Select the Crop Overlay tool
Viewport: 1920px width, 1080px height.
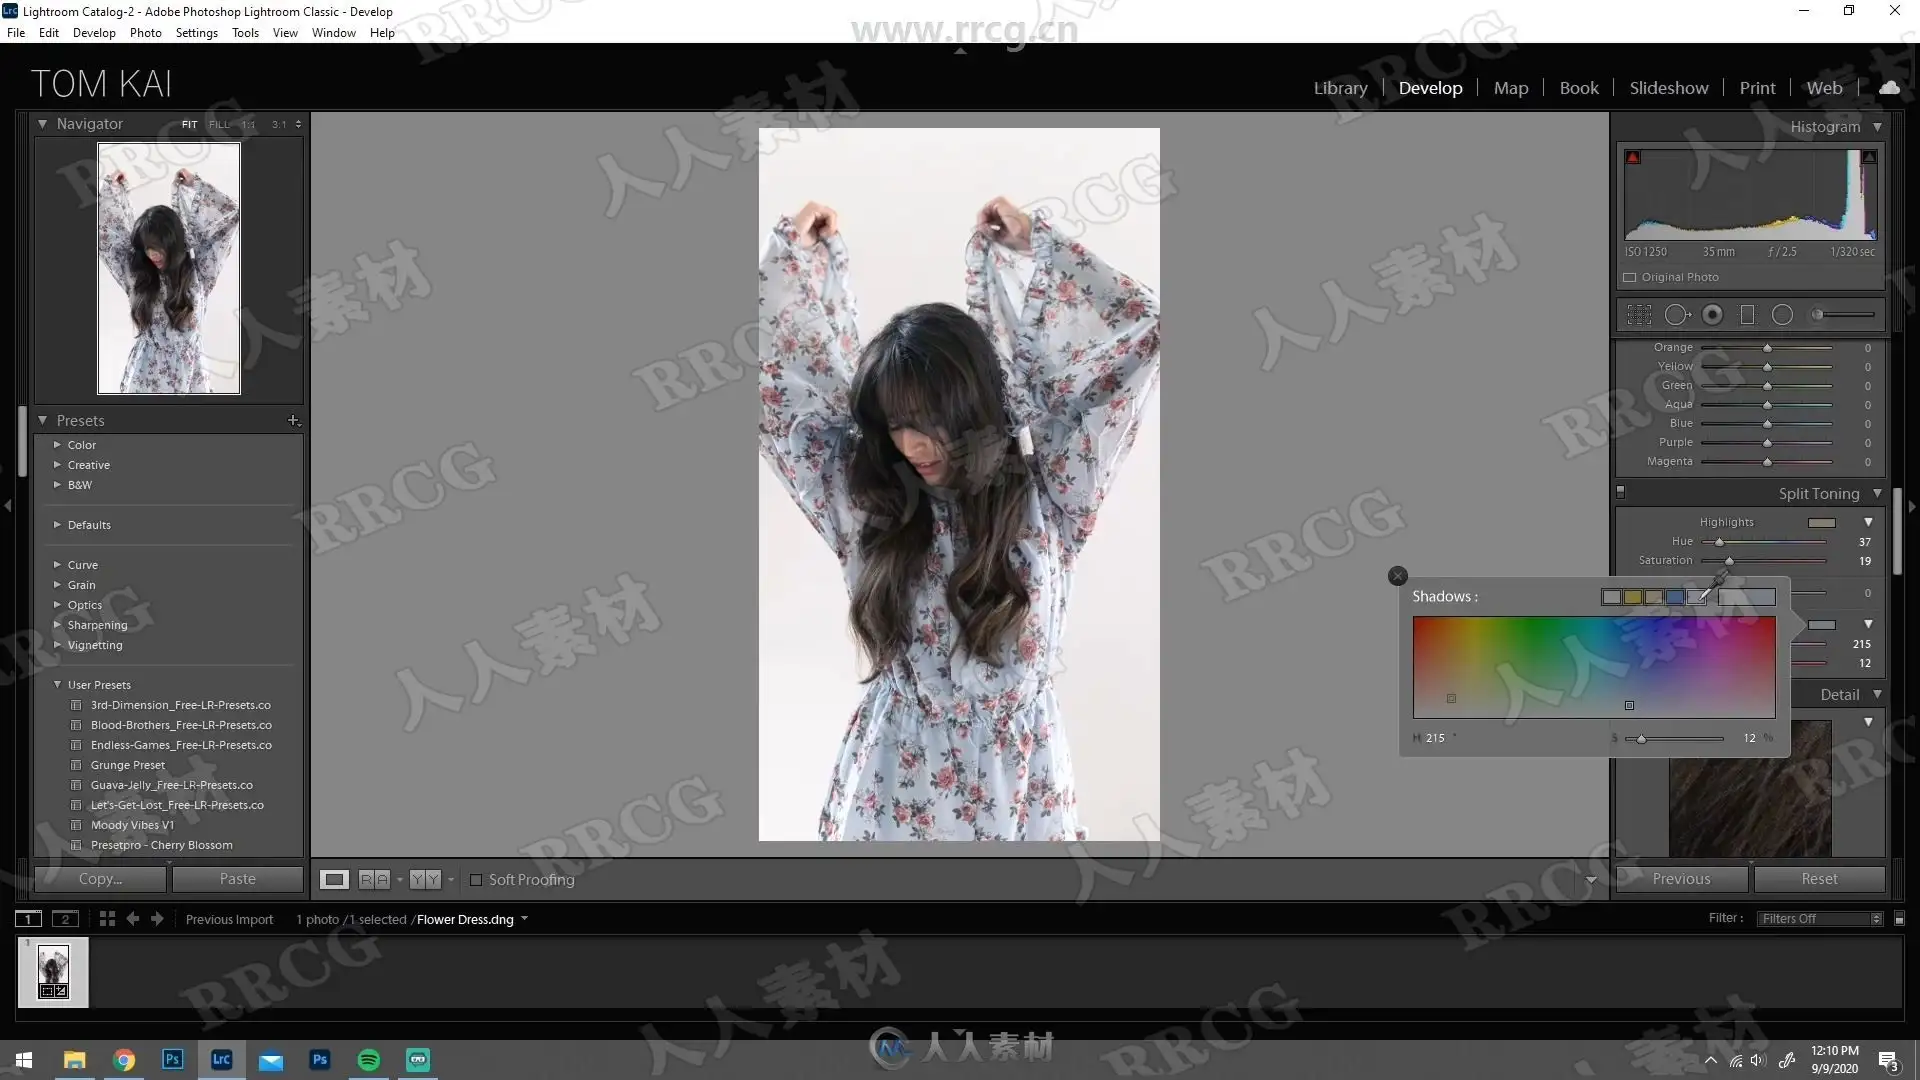click(1639, 315)
